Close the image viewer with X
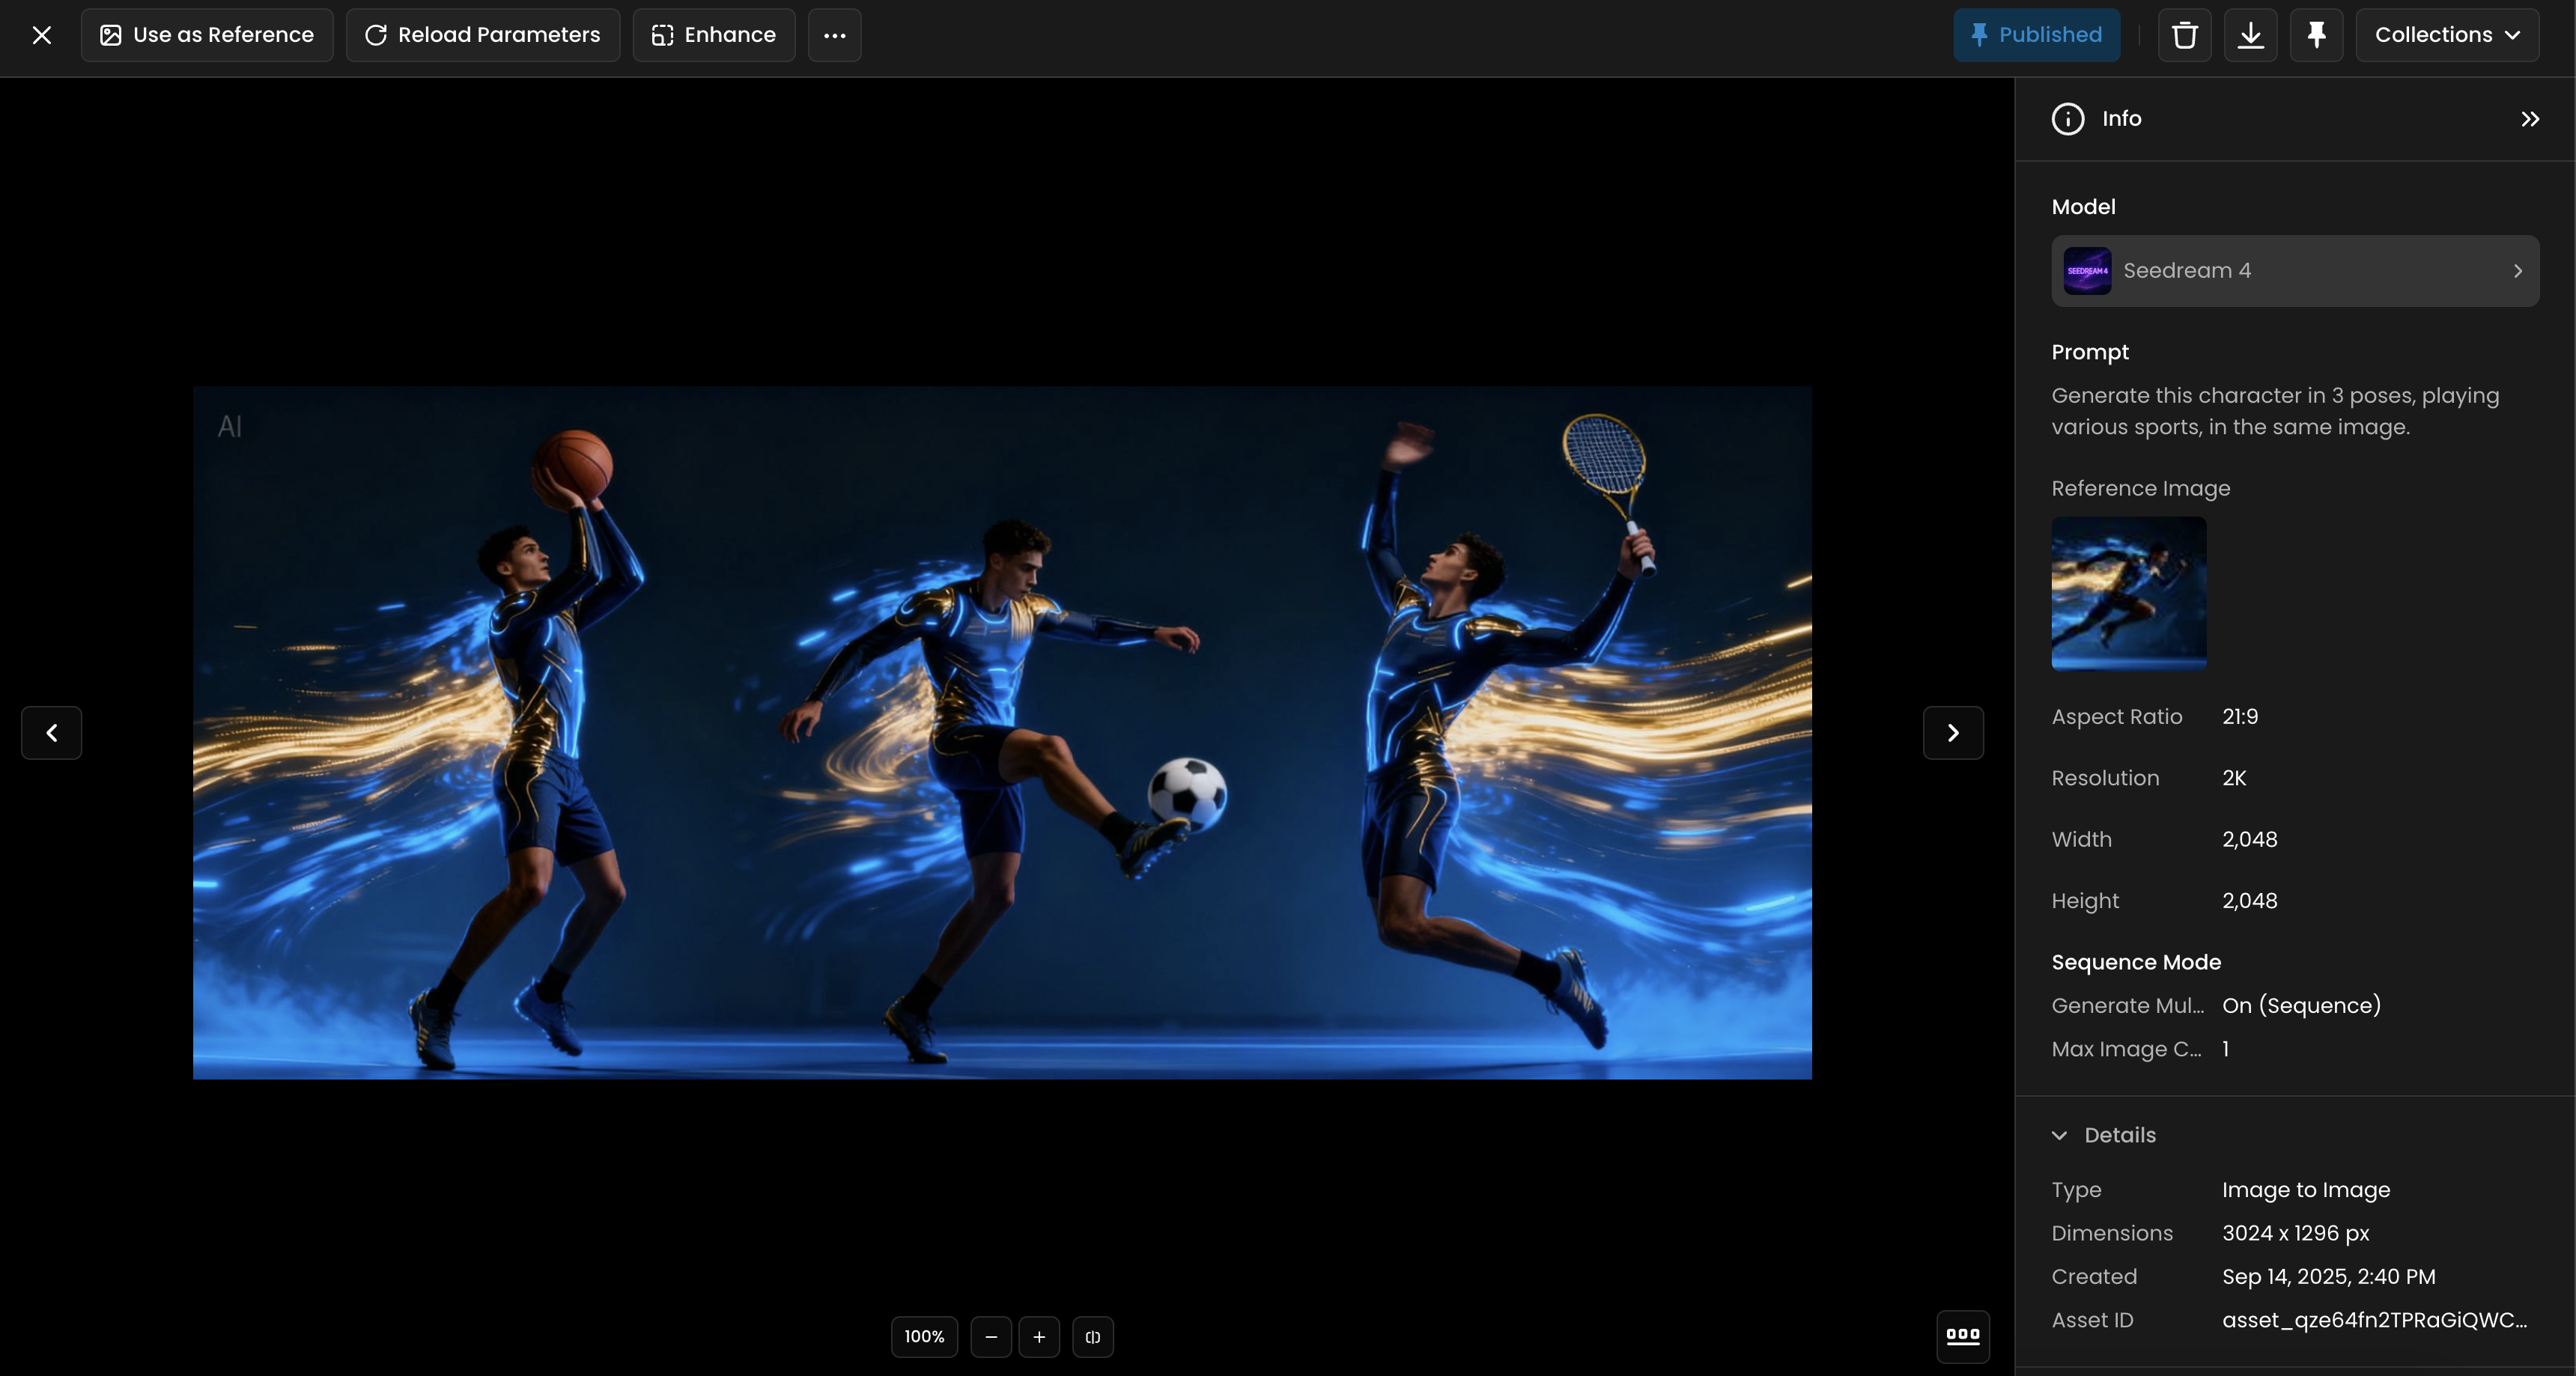This screenshot has width=2576, height=1376. 41,35
